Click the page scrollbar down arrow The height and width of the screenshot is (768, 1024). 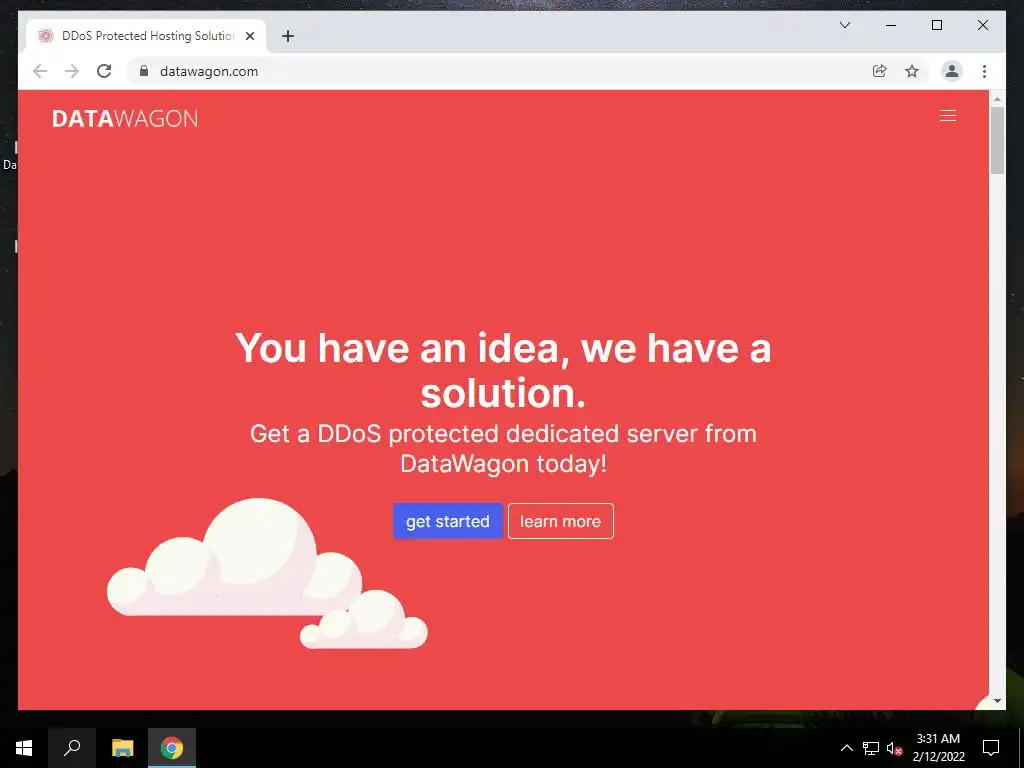tap(997, 701)
